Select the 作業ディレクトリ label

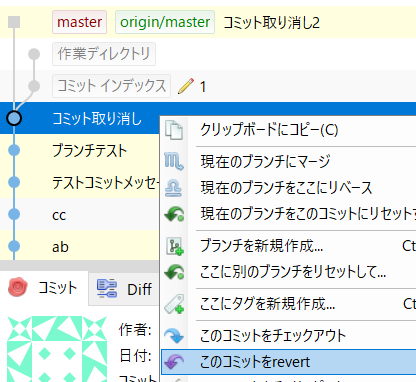click(x=104, y=54)
